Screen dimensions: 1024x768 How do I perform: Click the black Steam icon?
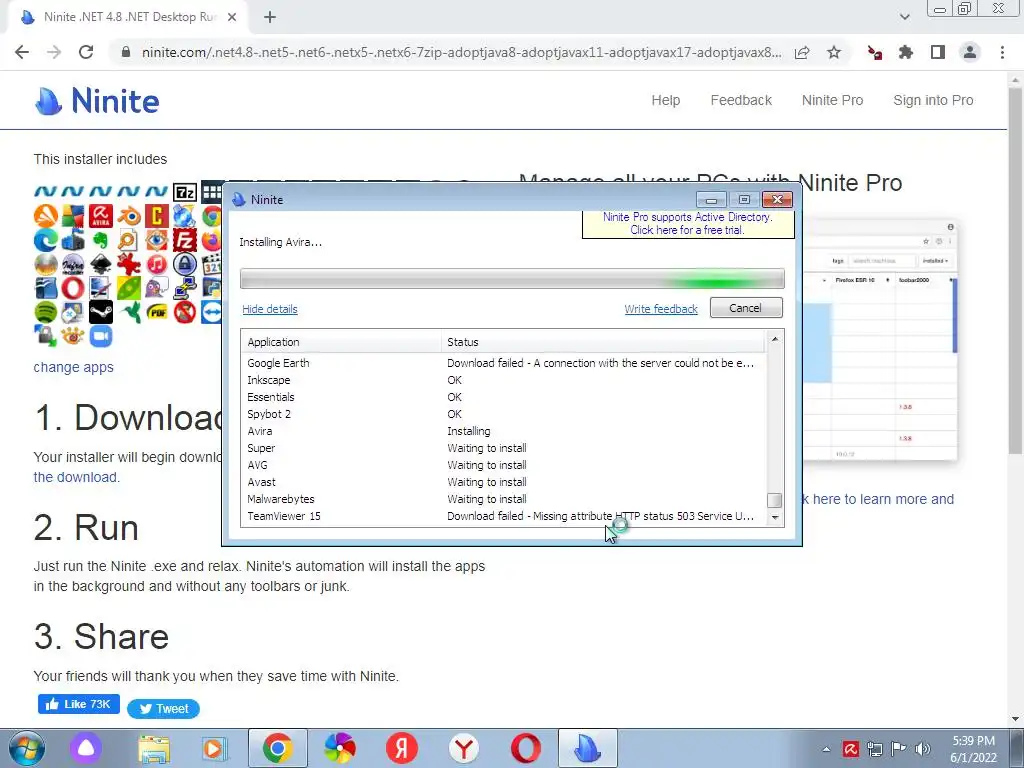click(101, 312)
